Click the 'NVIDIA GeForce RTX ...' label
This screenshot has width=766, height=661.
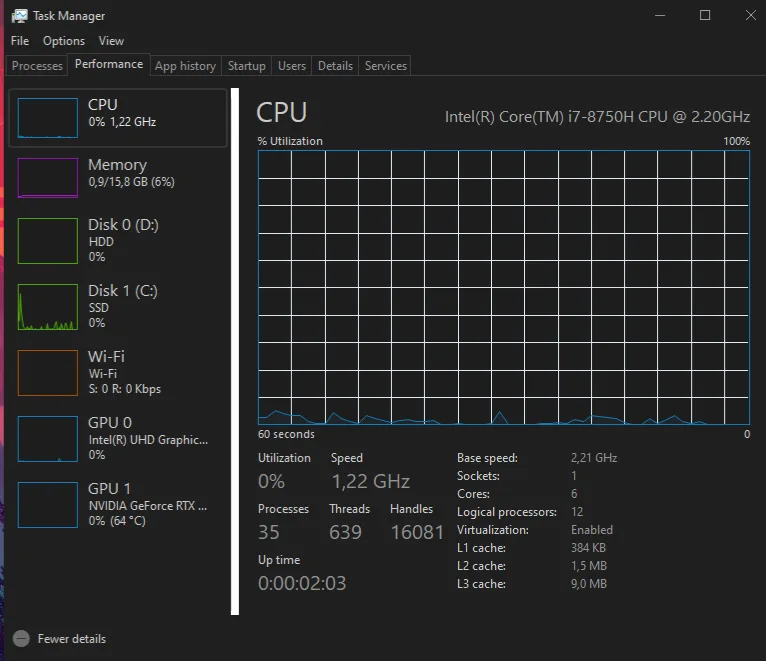coord(148,506)
